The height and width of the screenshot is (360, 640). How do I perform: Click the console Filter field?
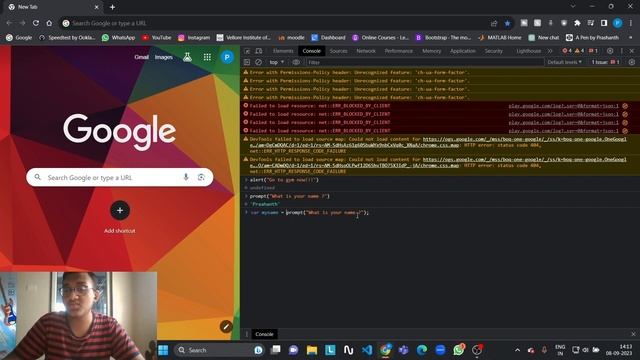click(x=424, y=62)
